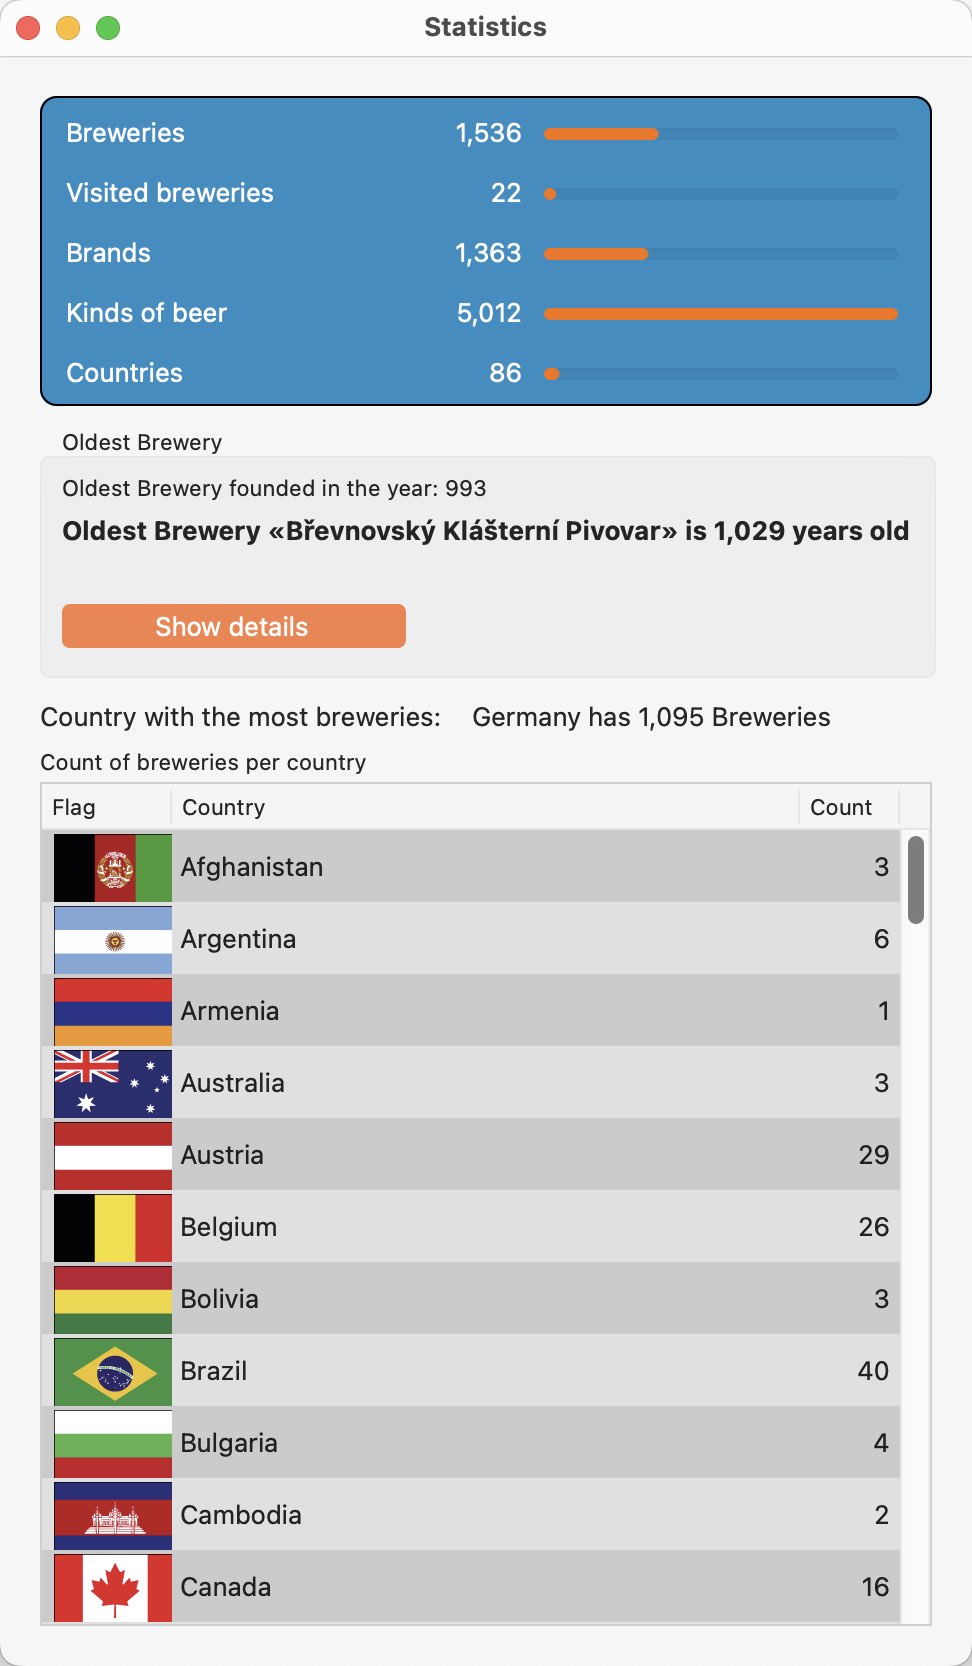The height and width of the screenshot is (1666, 972).
Task: Sort table by Country column header
Action: [484, 807]
